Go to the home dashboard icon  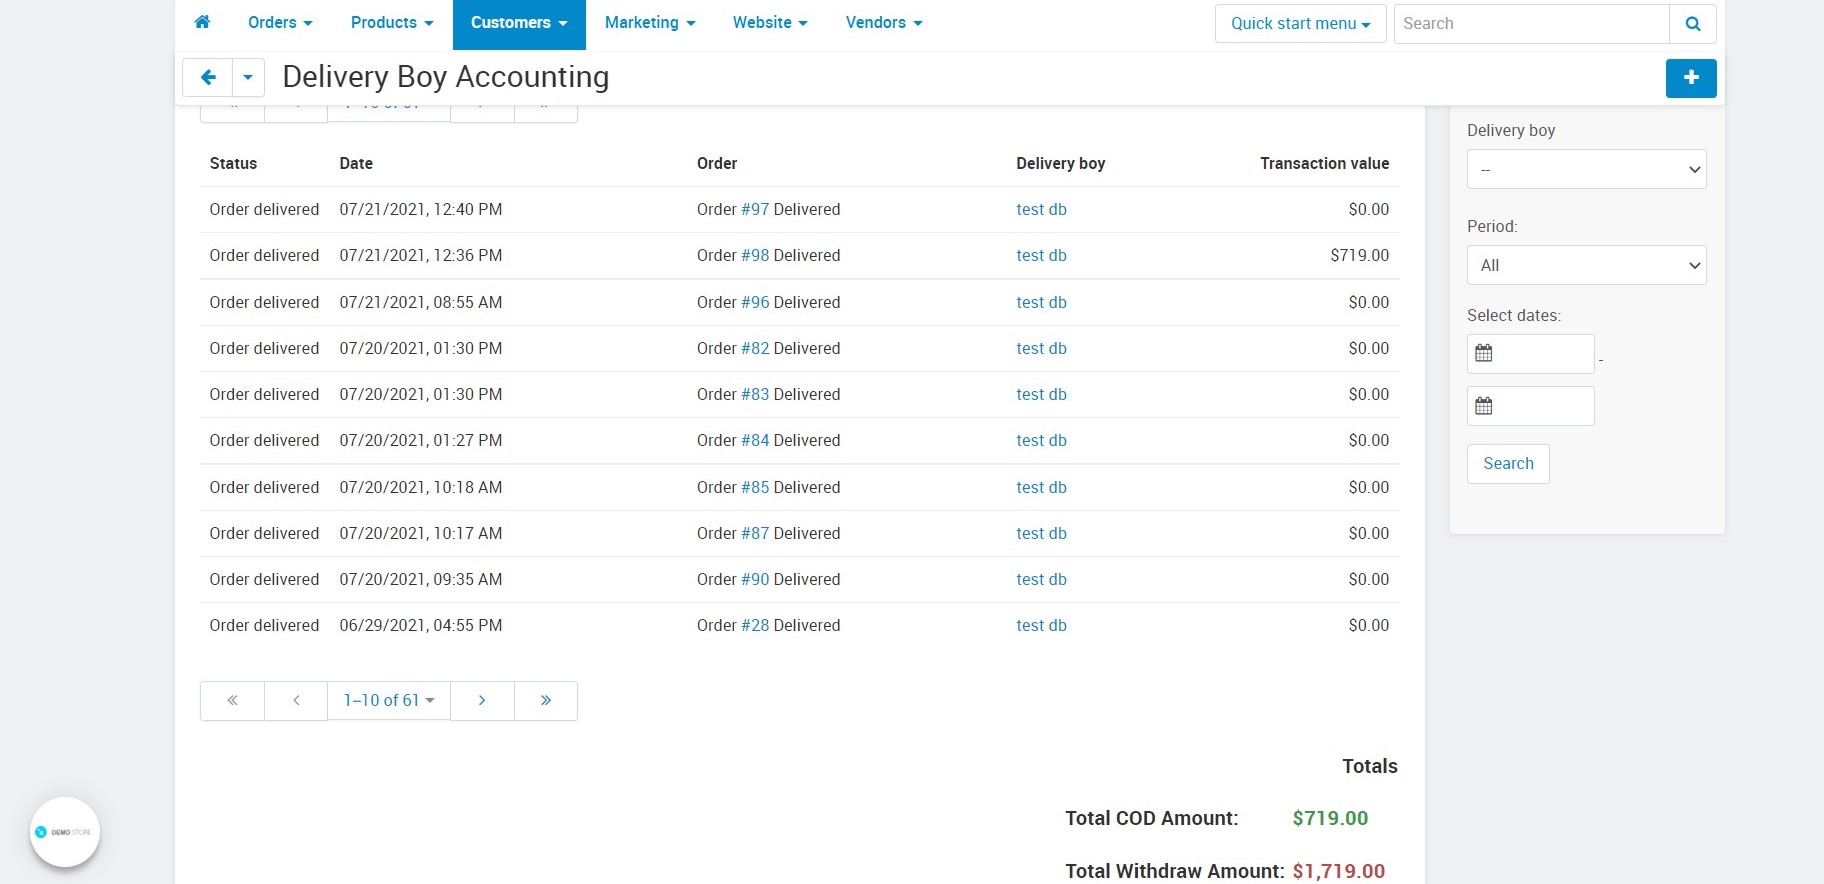coord(202,22)
